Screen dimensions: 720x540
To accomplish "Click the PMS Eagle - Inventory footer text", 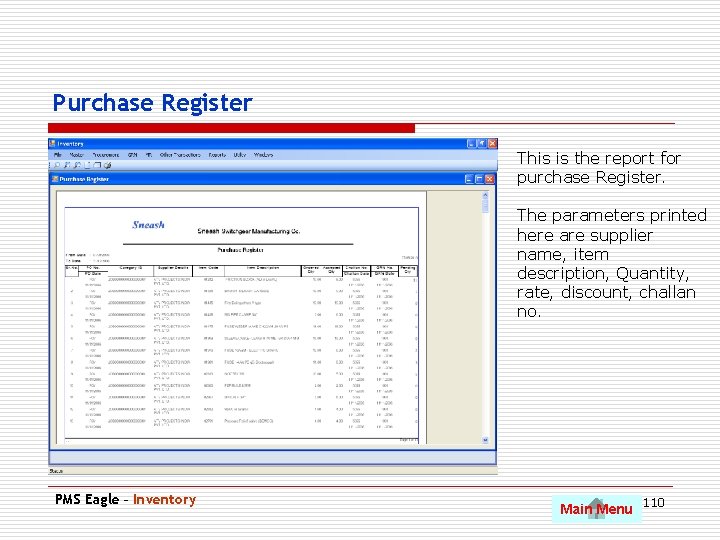I will [125, 500].
